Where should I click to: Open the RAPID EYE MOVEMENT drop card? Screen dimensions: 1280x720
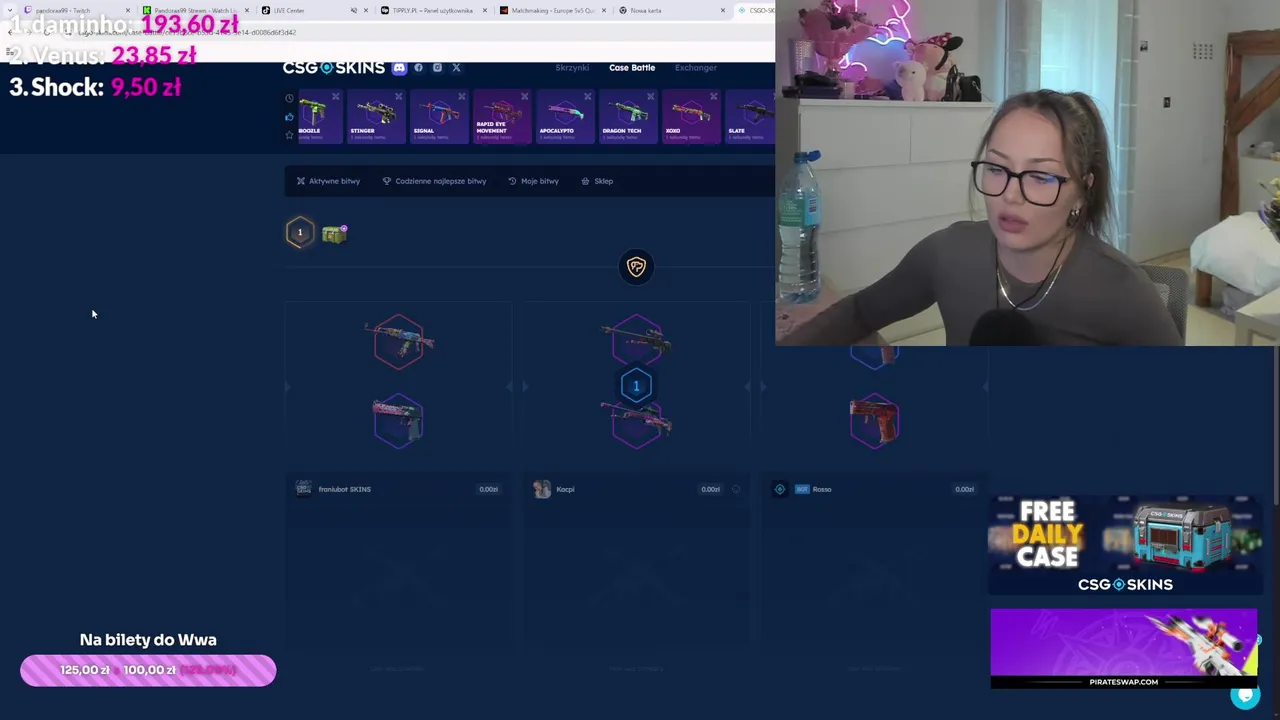pos(501,117)
